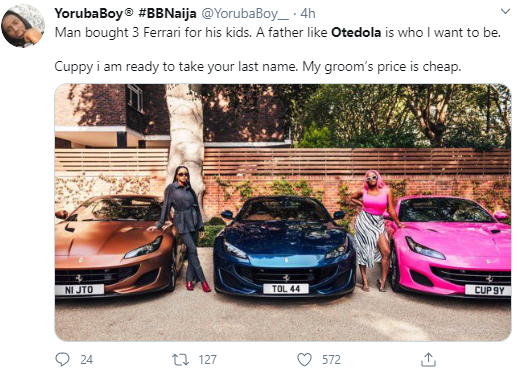Expand the tweet options chevron
Screen dimensions: 519x370
(505, 12)
